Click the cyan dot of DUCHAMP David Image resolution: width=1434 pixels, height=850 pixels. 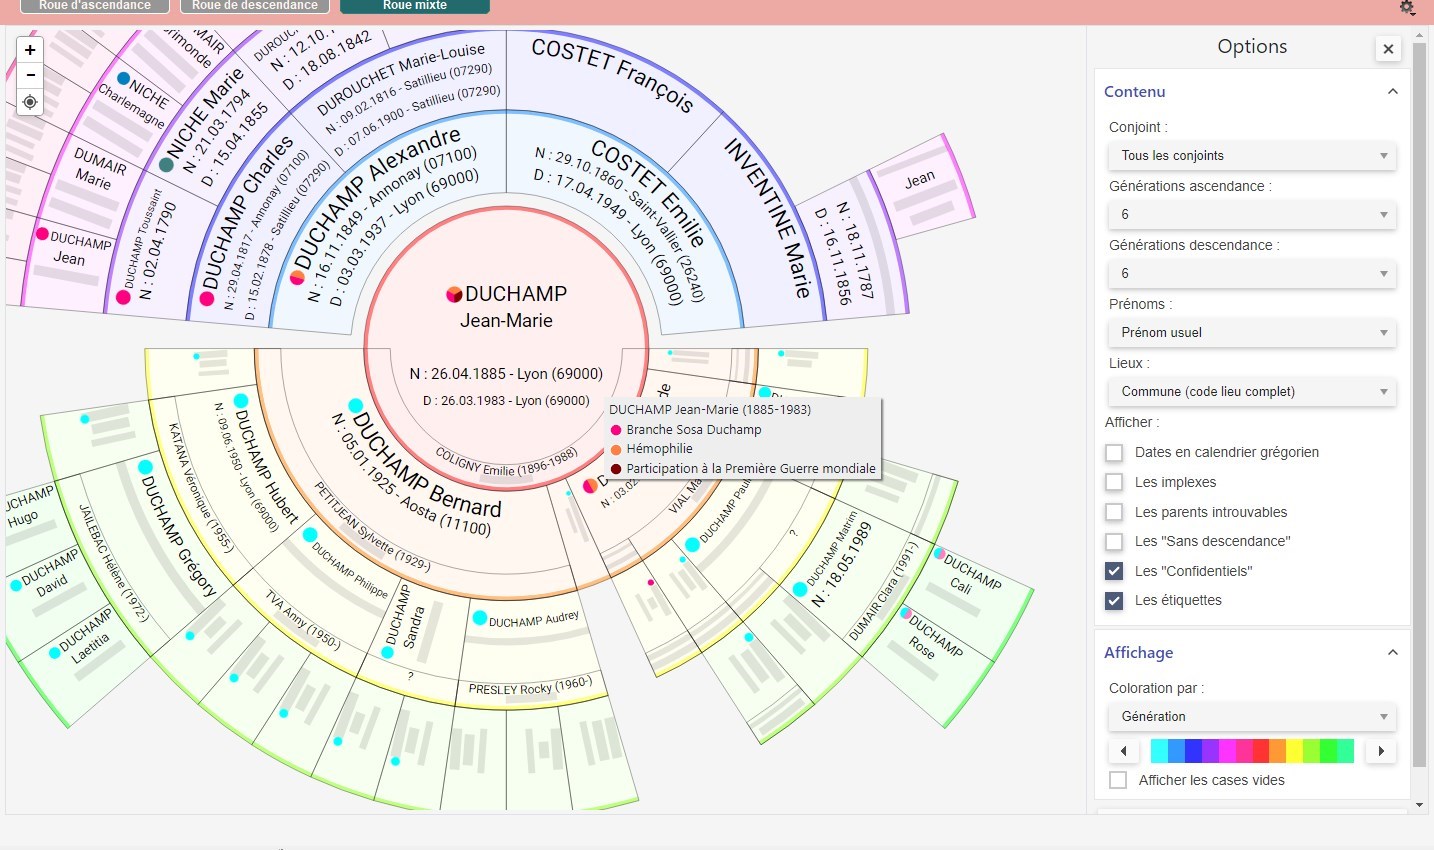pos(15,585)
